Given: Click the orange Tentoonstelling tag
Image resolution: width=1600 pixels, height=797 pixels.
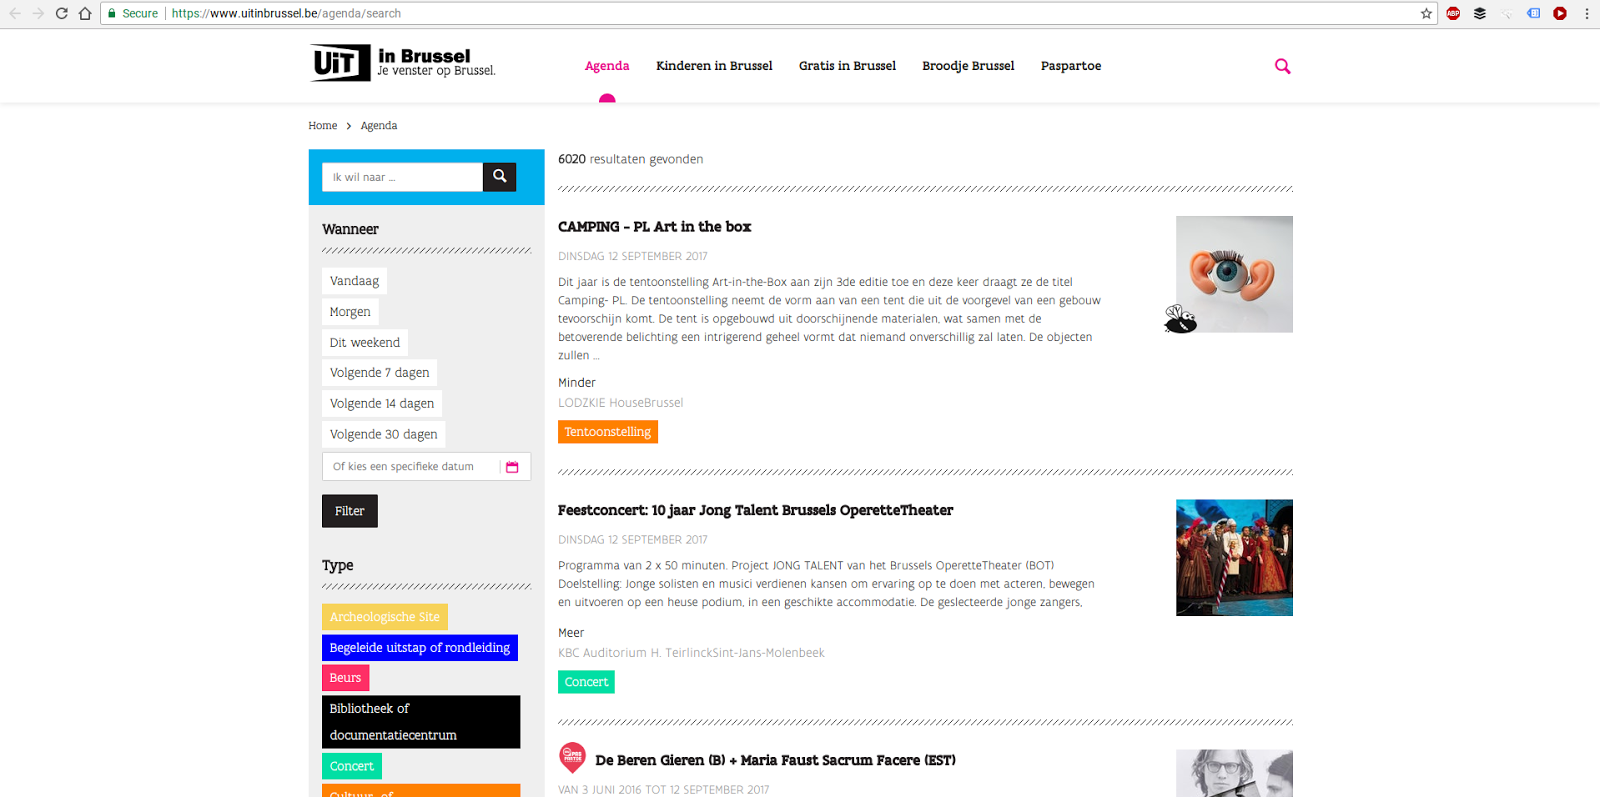Looking at the screenshot, I should [608, 432].
